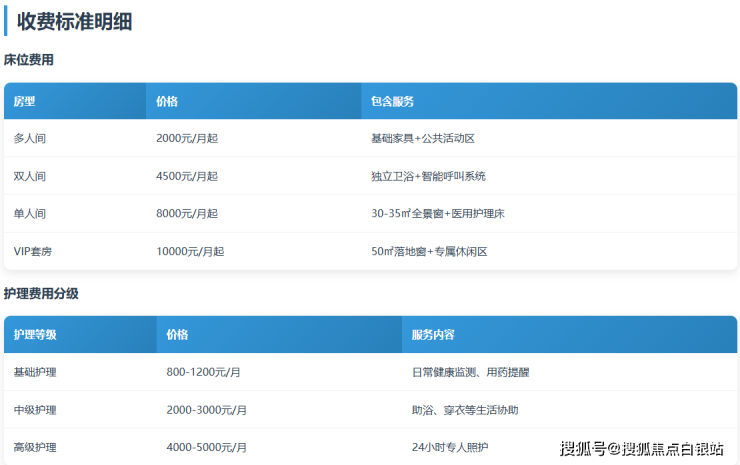Click the 8000元/月起 price cell
Viewport: 740px width, 465px height.
coord(187,214)
